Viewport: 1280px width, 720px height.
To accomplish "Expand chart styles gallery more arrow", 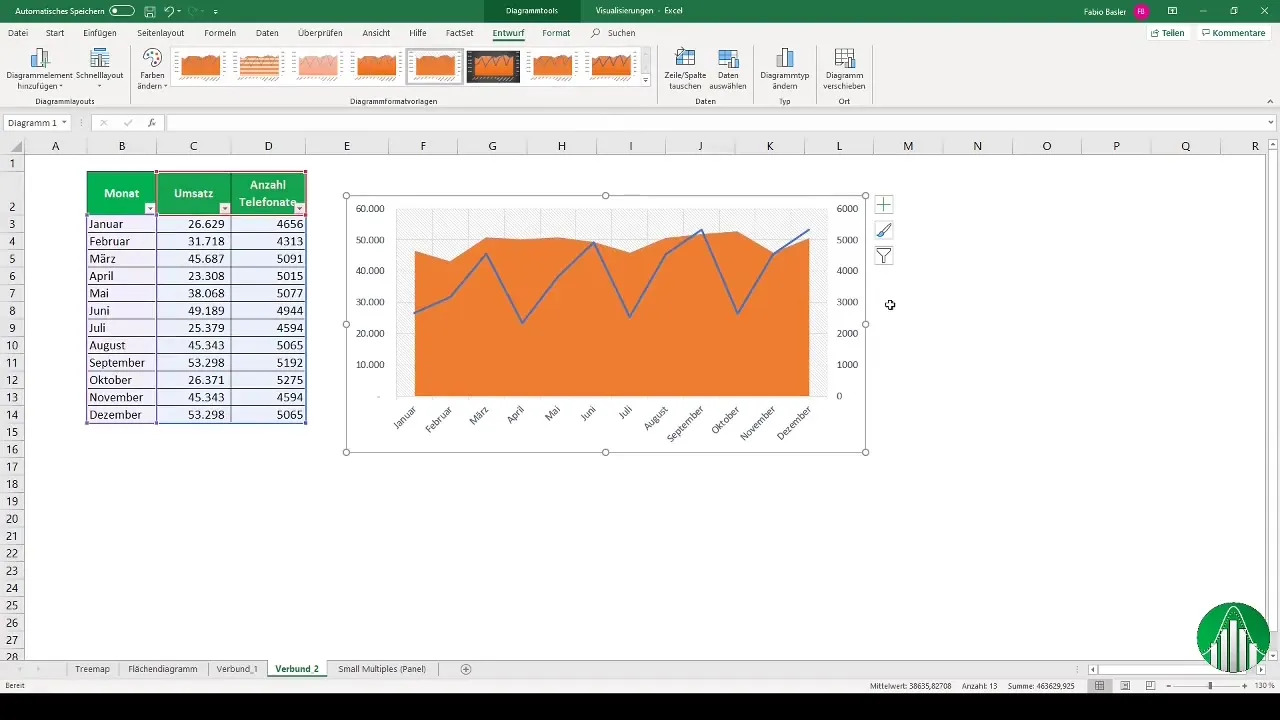I will [x=646, y=80].
